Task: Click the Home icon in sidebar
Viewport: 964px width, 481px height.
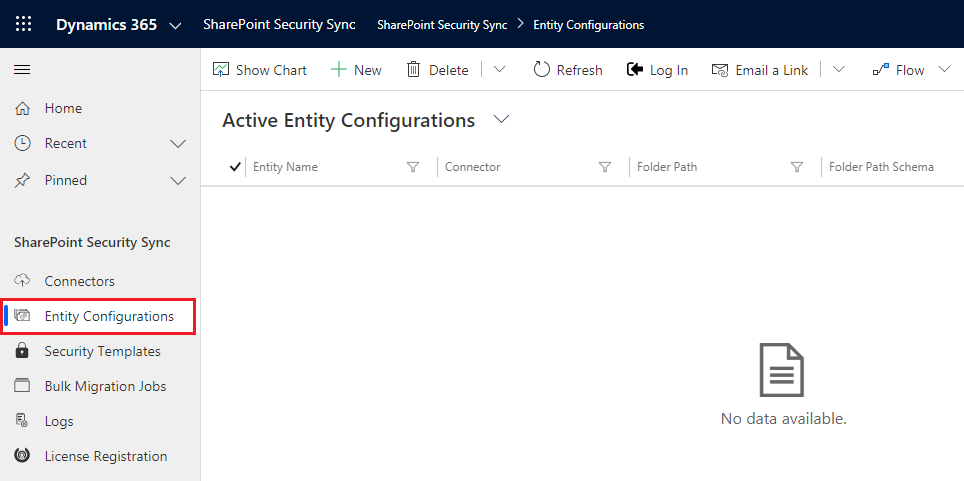Action: [x=22, y=109]
